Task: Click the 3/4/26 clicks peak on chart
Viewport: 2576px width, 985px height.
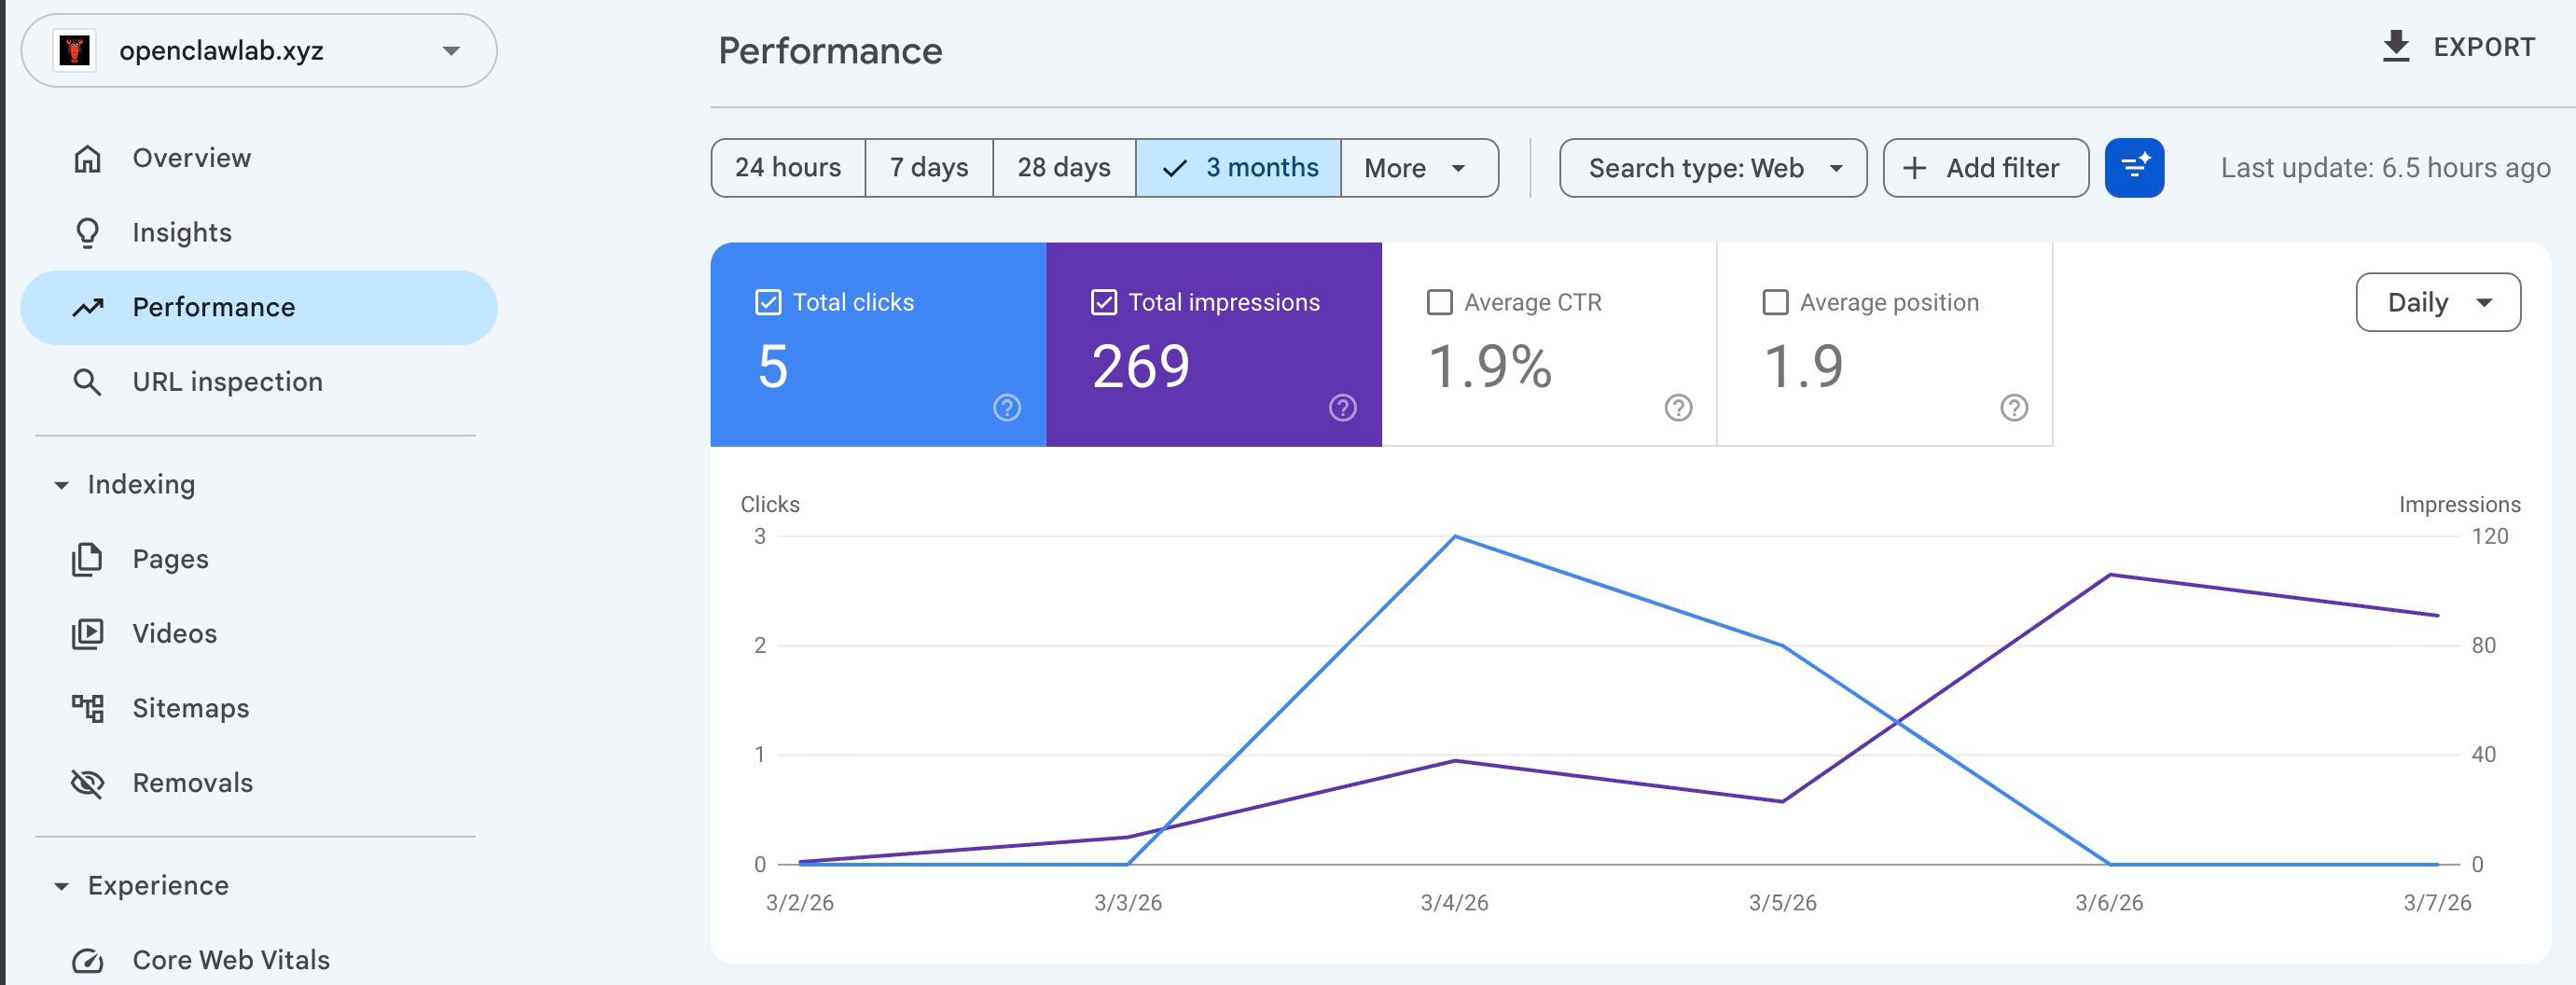Action: tap(1455, 537)
